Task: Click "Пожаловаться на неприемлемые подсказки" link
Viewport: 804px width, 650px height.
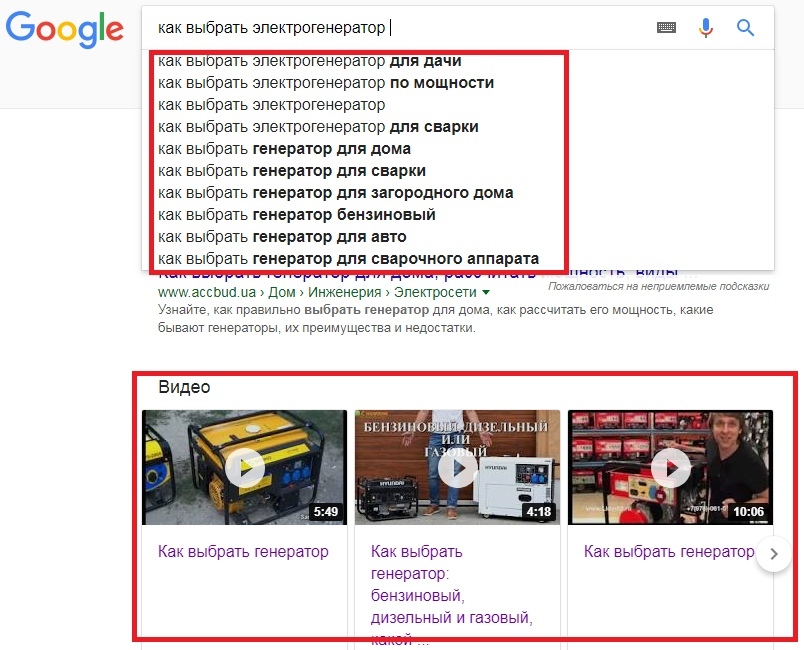Action: pyautogui.click(x=658, y=287)
